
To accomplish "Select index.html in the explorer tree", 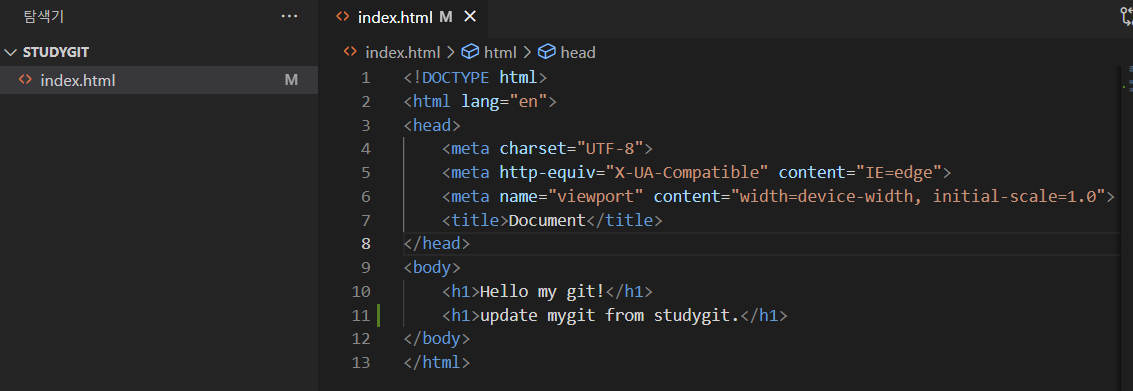I will pos(159,80).
